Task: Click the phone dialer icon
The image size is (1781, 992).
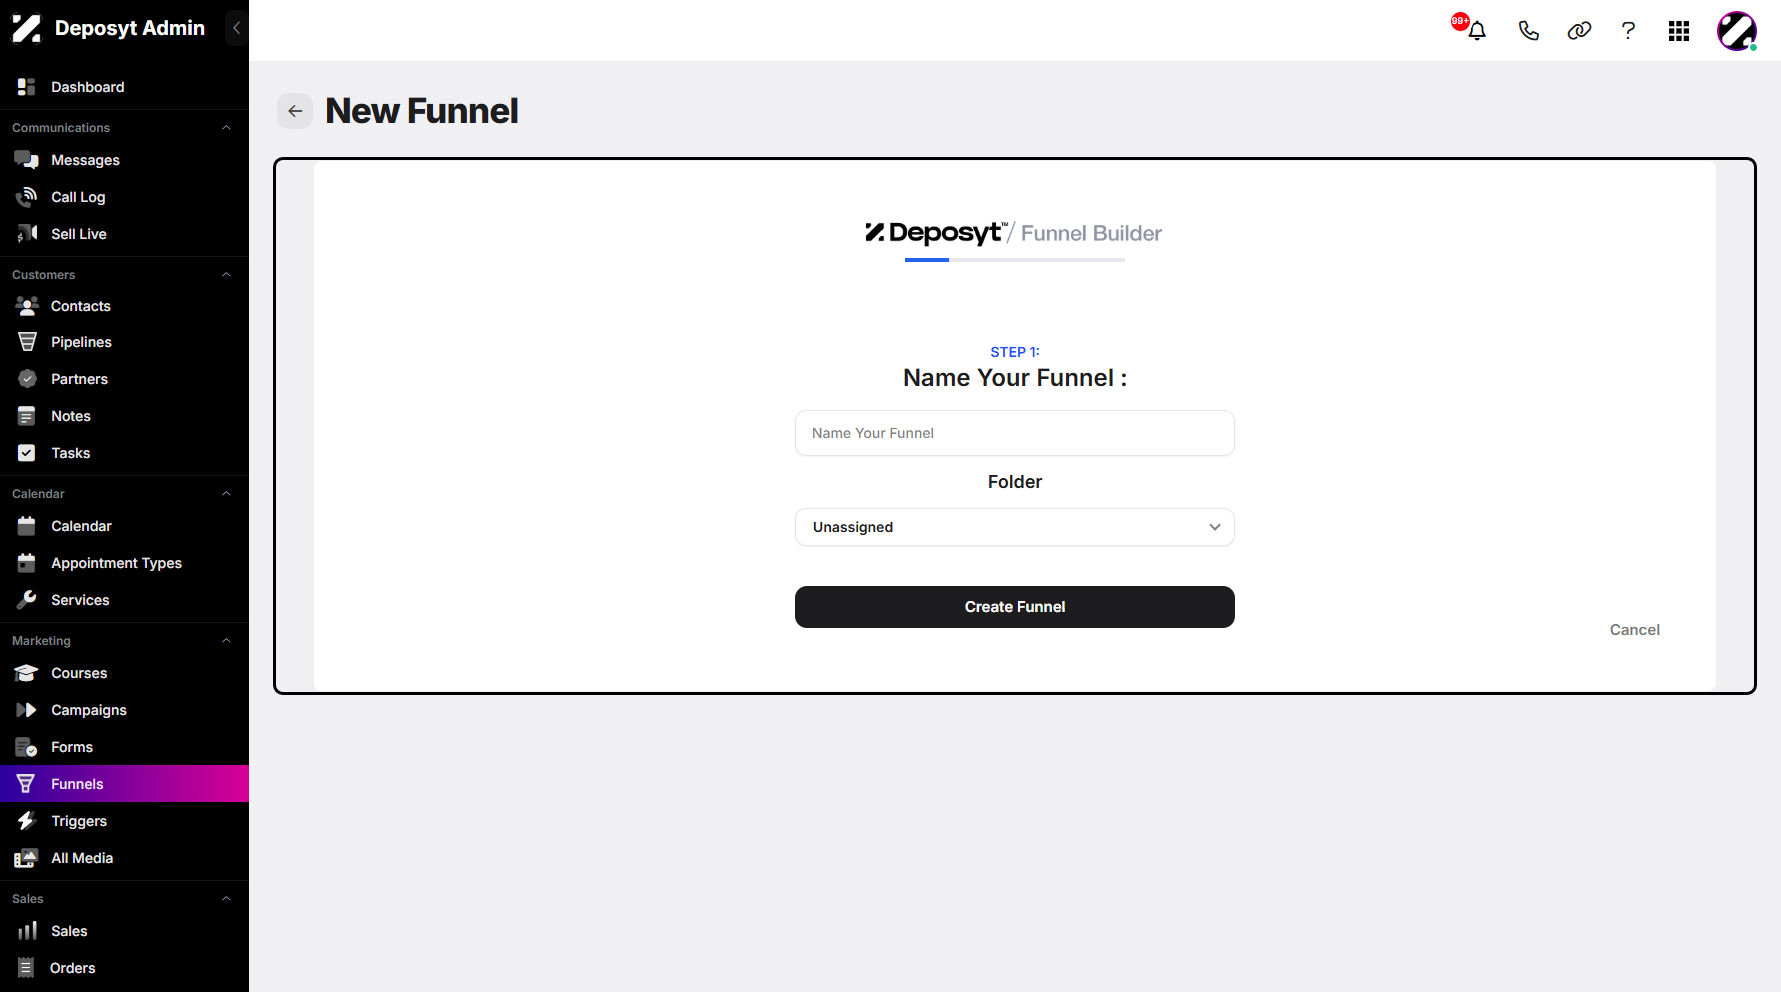Action: point(1528,31)
